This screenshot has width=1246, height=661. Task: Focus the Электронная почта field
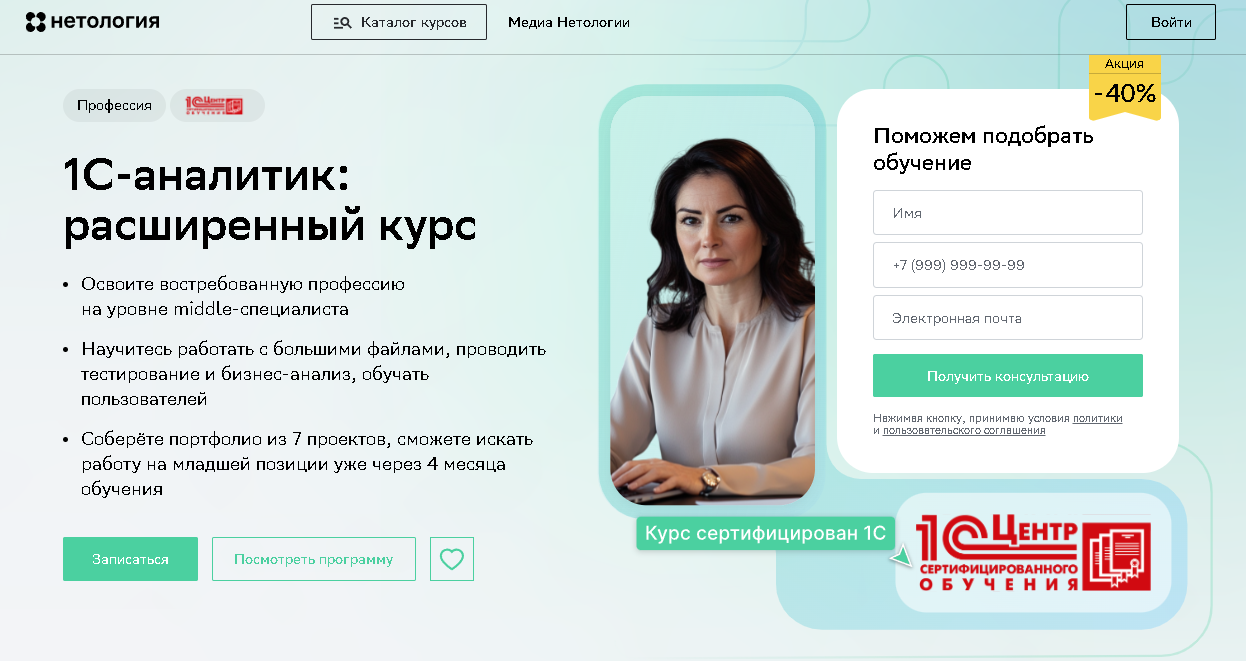pyautogui.click(x=1008, y=318)
